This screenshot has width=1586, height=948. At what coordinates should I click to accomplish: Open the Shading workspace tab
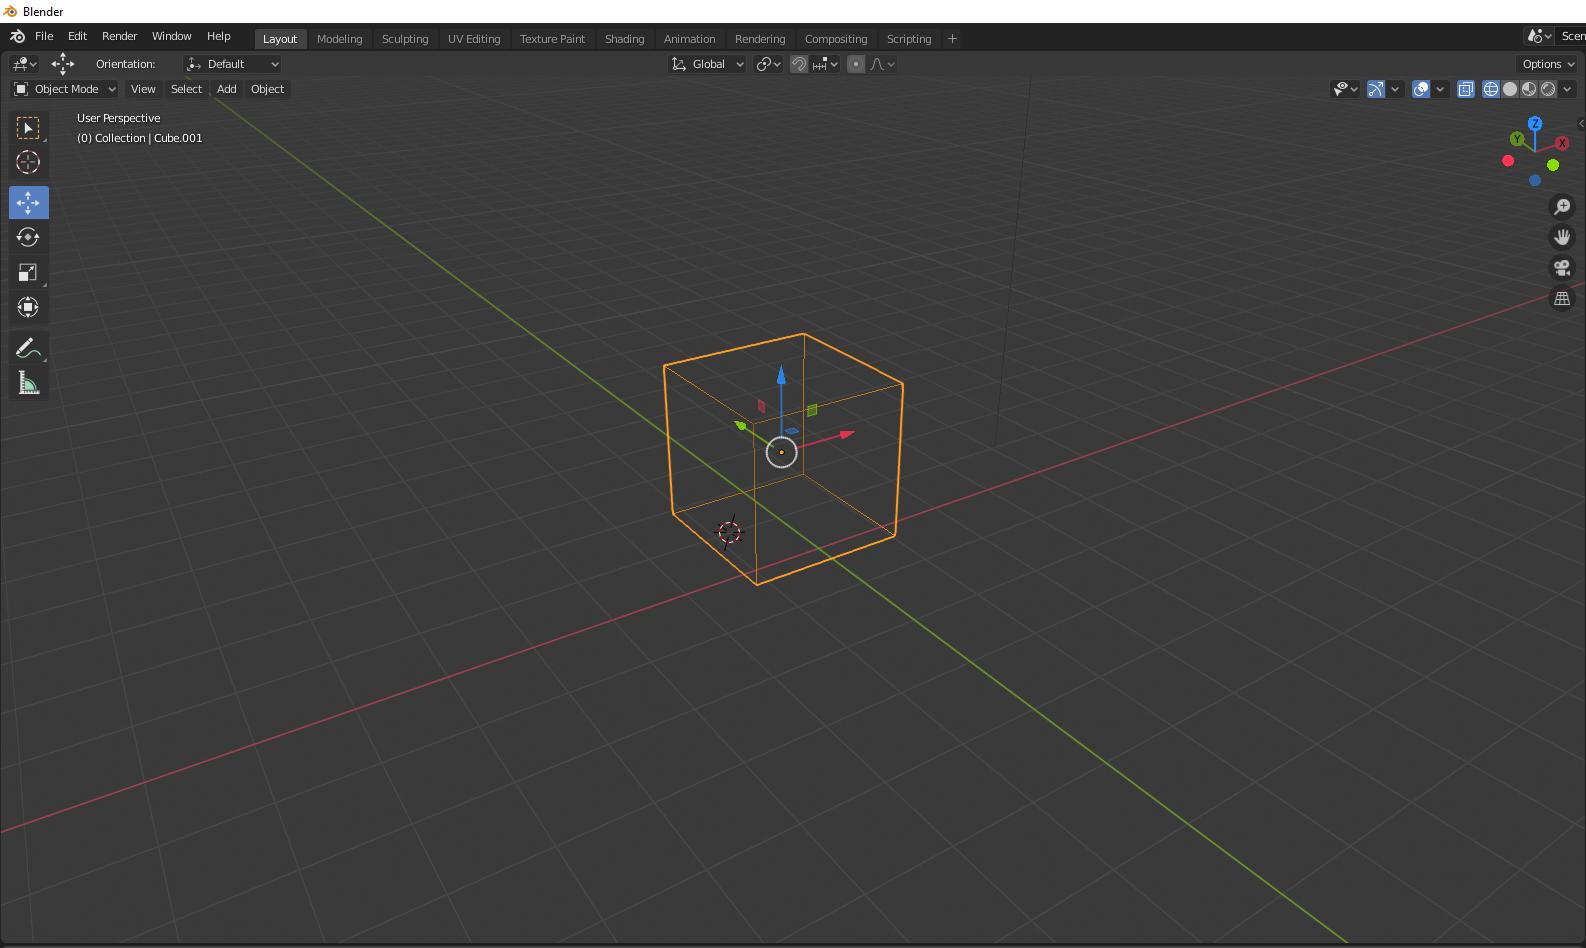pos(624,39)
